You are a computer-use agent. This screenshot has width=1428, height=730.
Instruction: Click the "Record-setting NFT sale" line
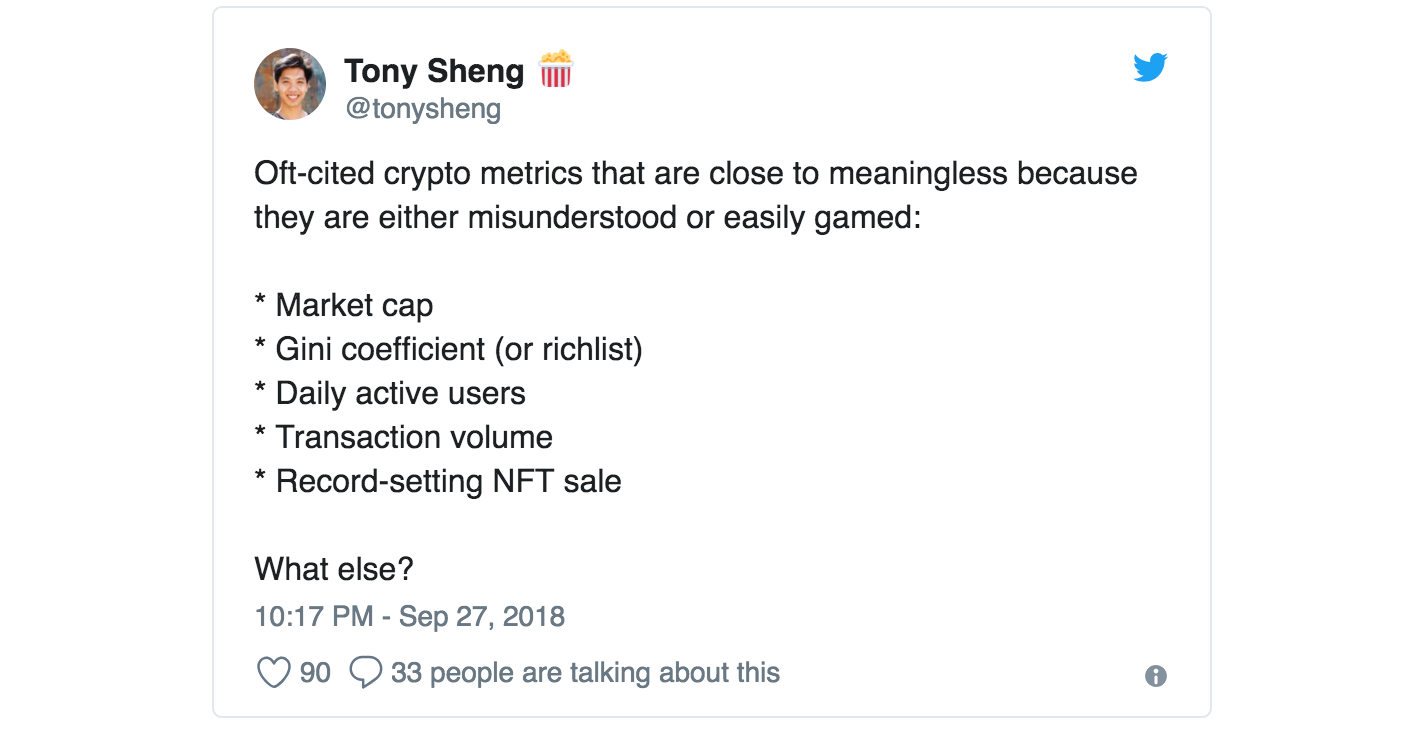pyautogui.click(x=438, y=481)
